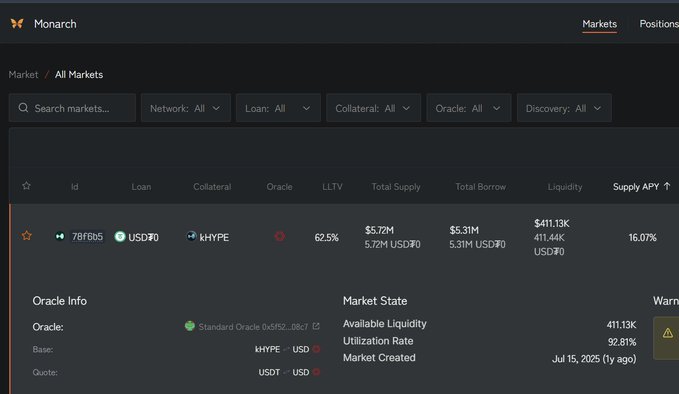The image size is (679, 394).
Task: Click the red icon on the Quote feed
Action: coord(317,372)
